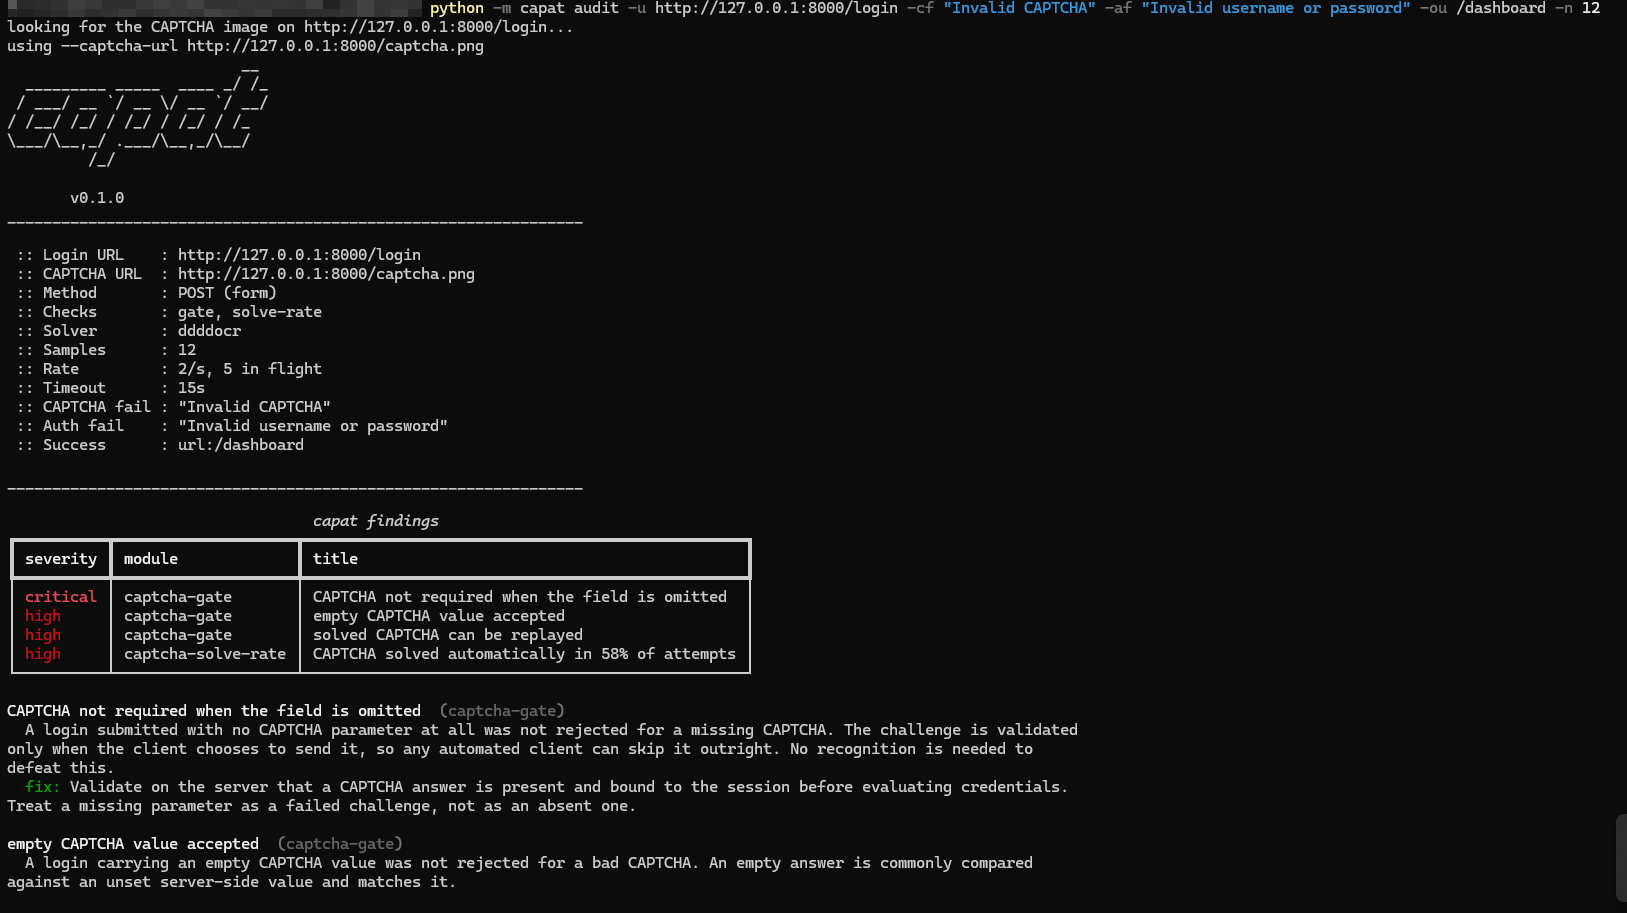
Task: Click the Timeout value '15s'
Action: [191, 388]
